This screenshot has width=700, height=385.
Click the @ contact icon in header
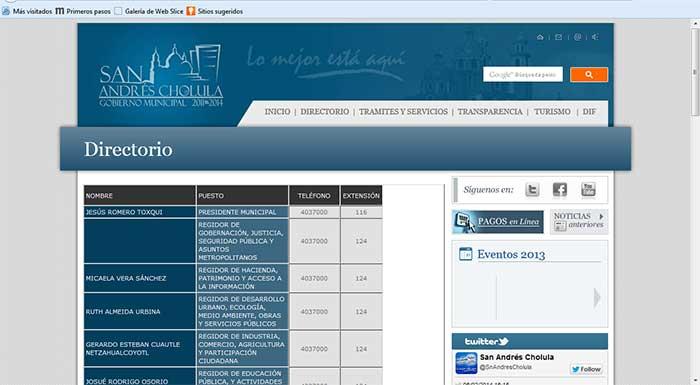pyautogui.click(x=578, y=37)
